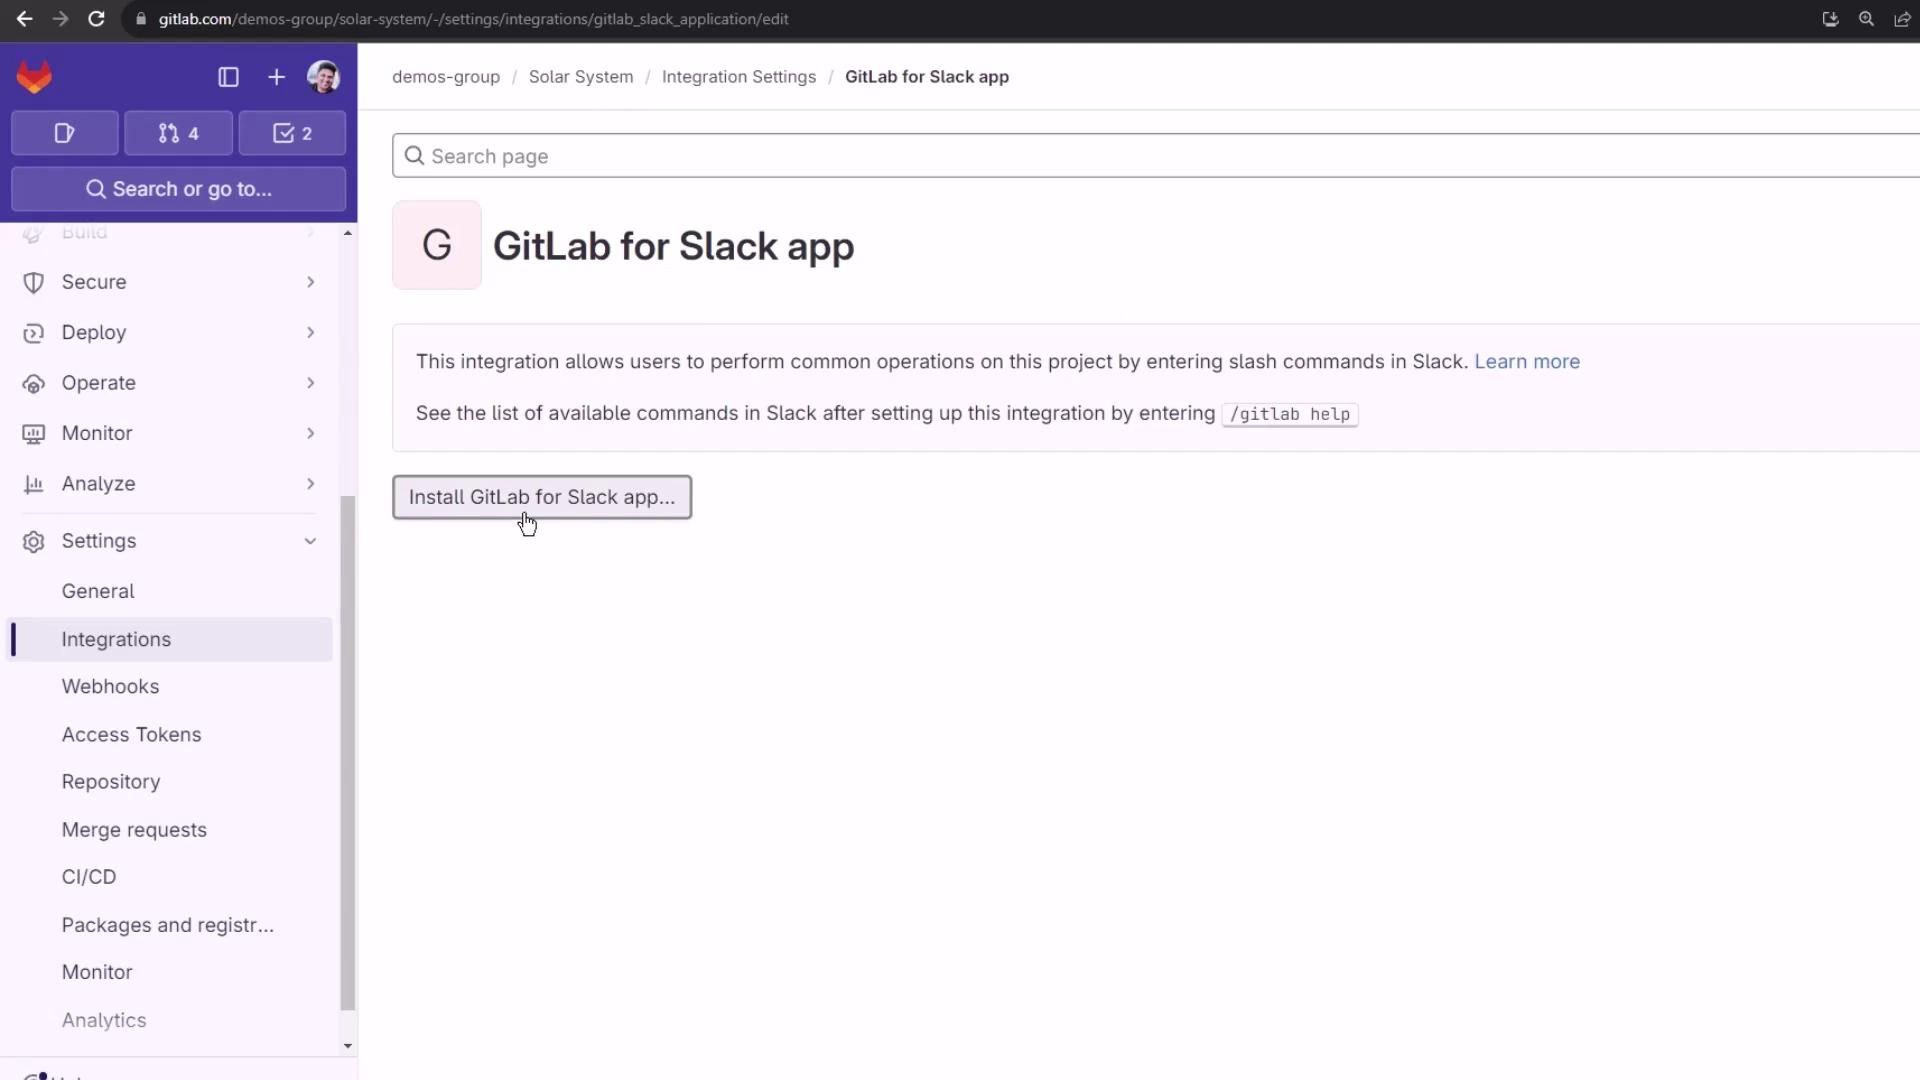Viewport: 1920px width, 1080px height.
Task: Open the user avatar menu
Action: coord(323,77)
